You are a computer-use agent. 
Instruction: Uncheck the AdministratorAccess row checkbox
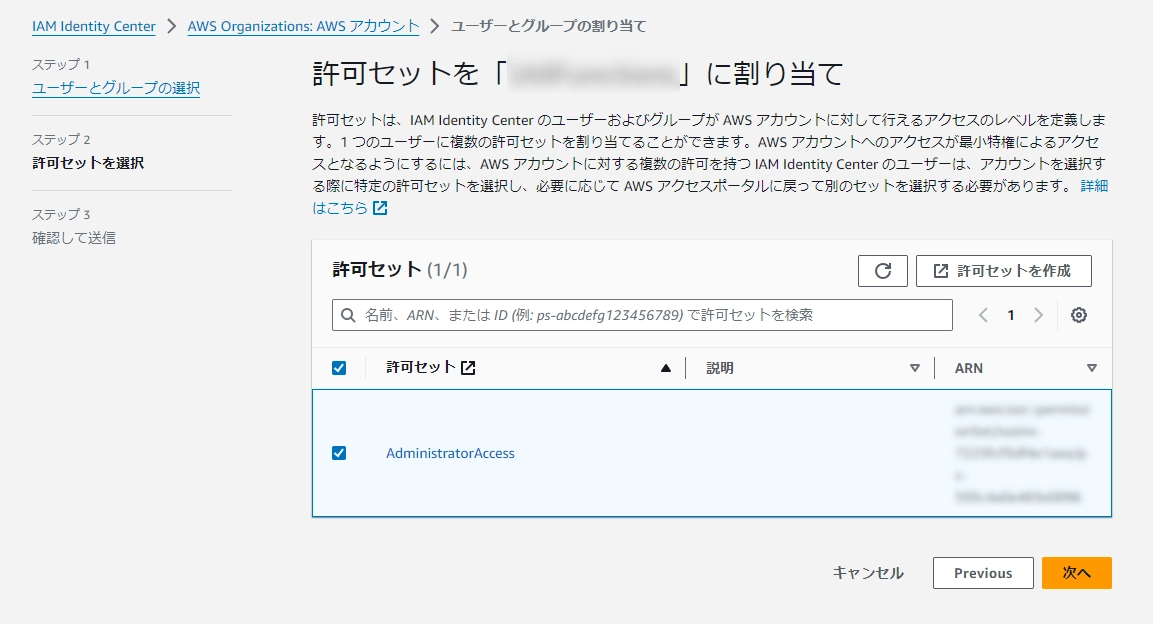tap(339, 453)
